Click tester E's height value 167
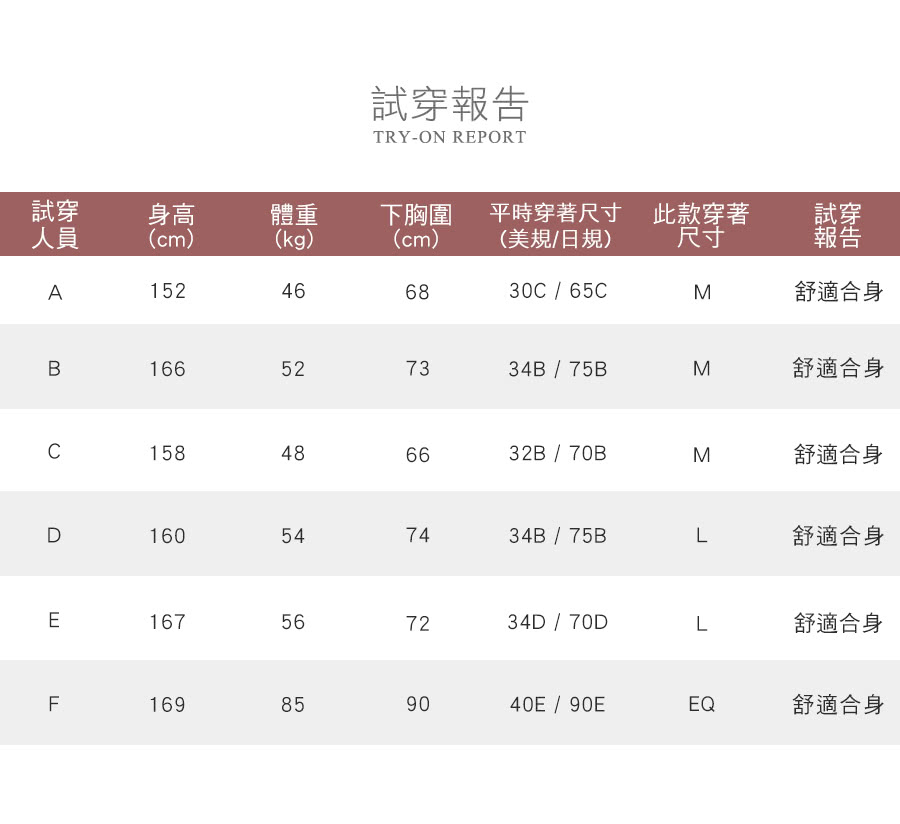The image size is (900, 824). tap(168, 622)
